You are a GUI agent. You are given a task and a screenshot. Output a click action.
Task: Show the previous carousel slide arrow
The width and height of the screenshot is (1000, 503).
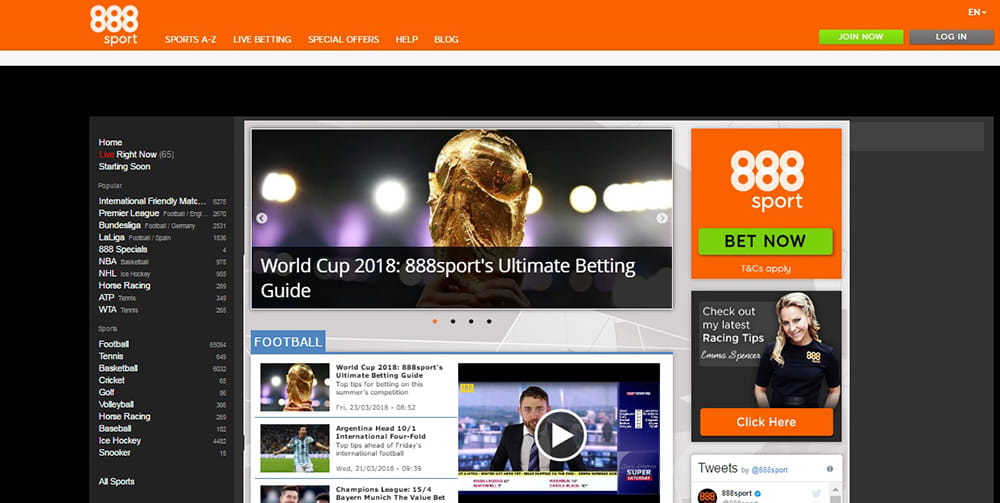click(261, 218)
